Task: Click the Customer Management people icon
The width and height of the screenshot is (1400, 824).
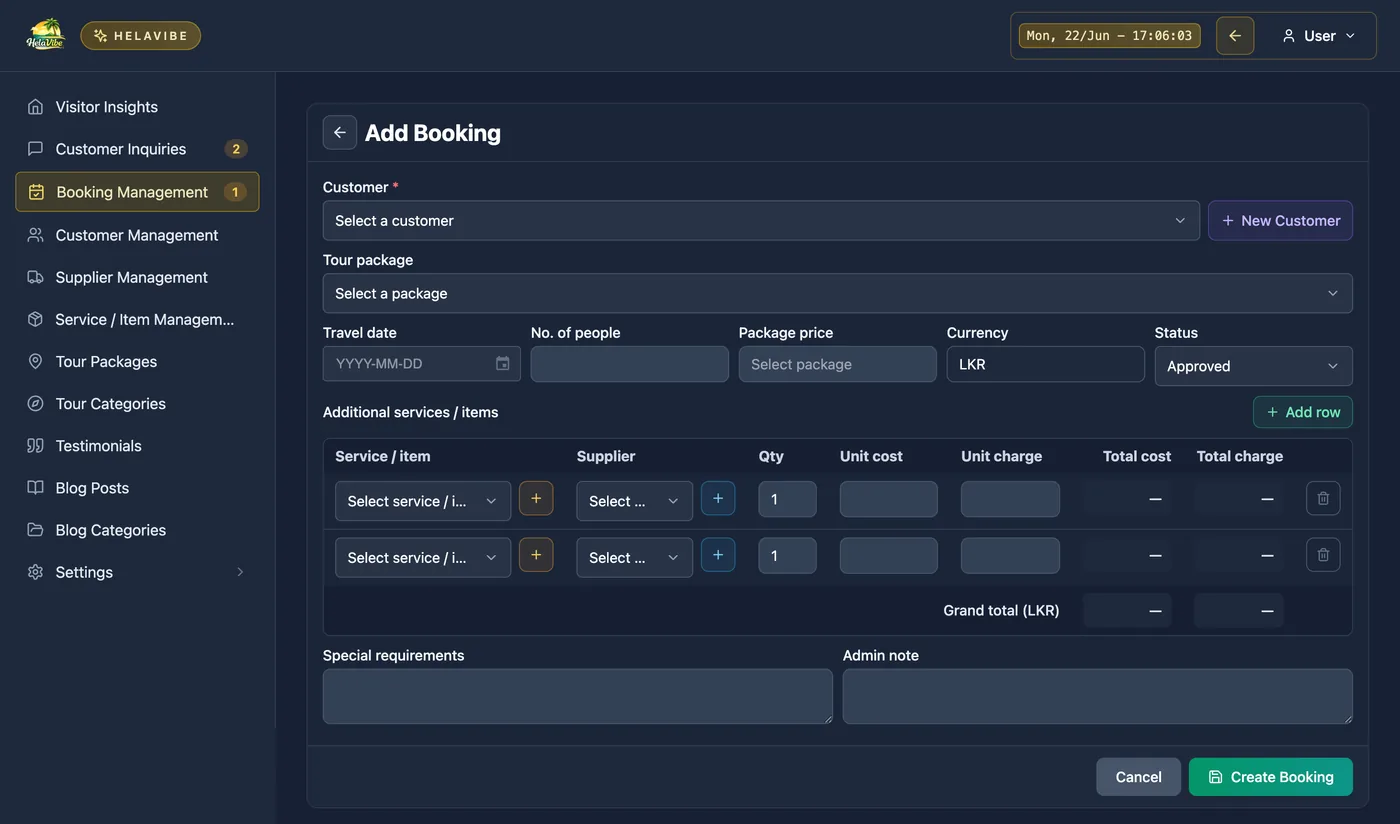Action: pyautogui.click(x=35, y=235)
